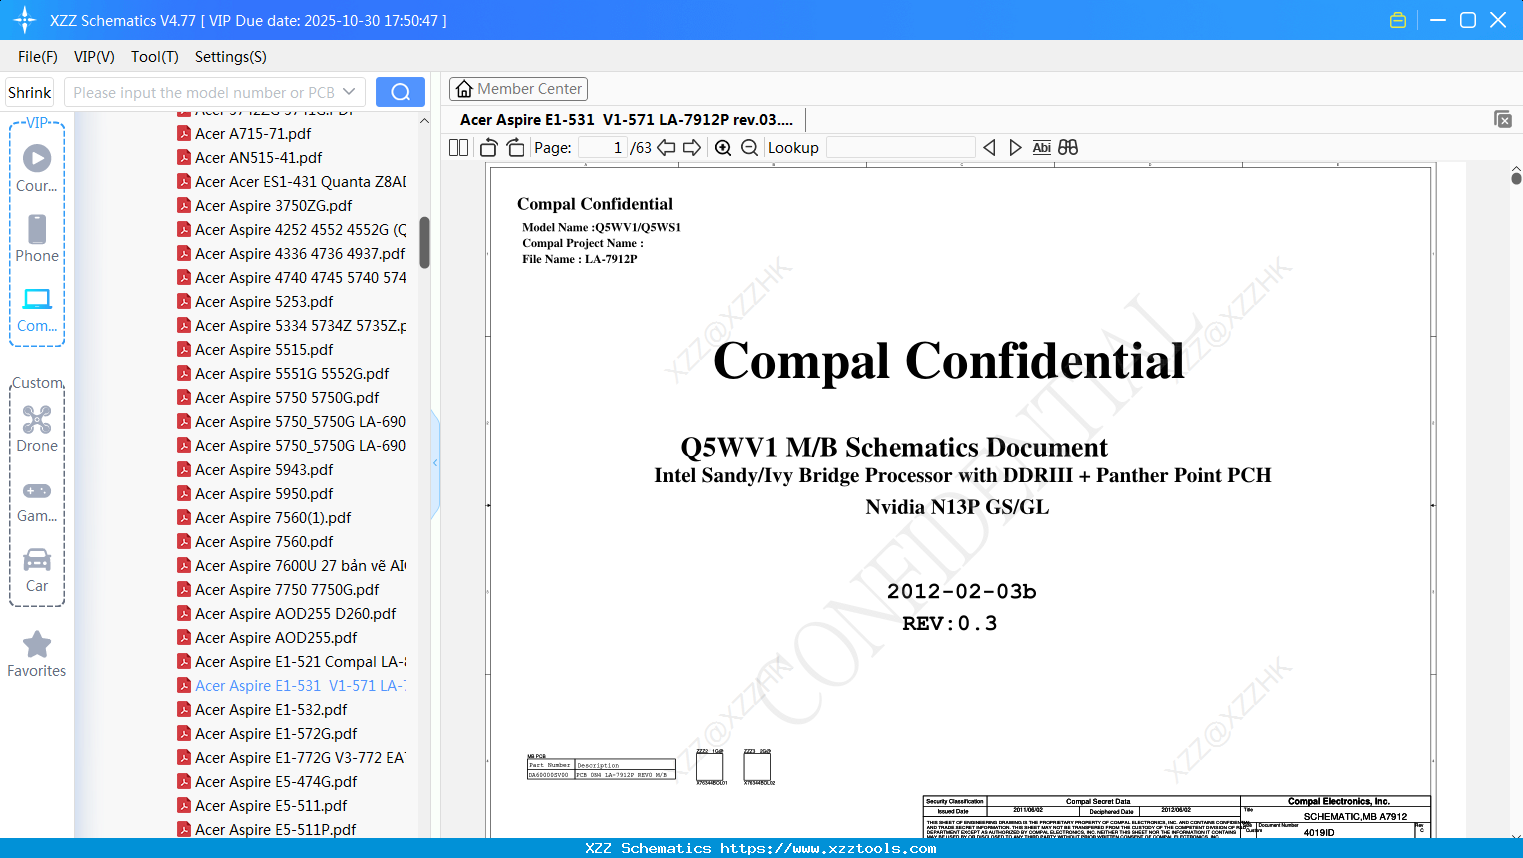This screenshot has height=858, width=1523.
Task: Click the model number search input
Action: click(x=203, y=92)
